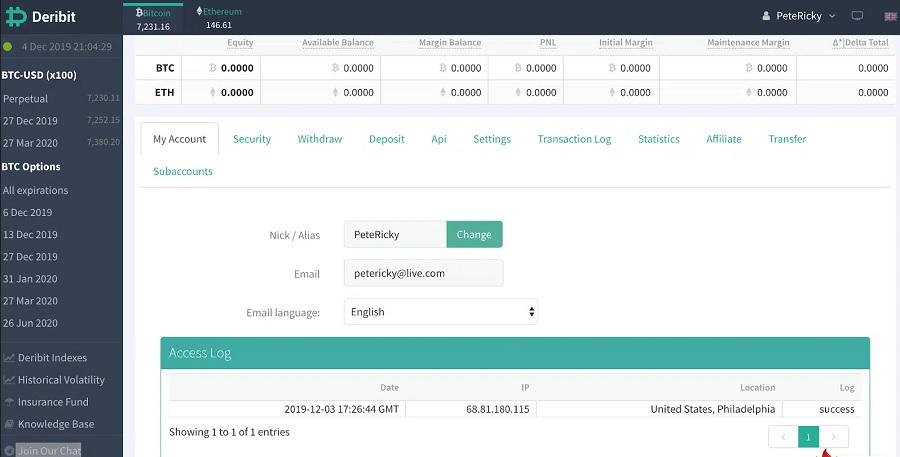
Task: Click the BTC row label
Action: pyautogui.click(x=165, y=68)
